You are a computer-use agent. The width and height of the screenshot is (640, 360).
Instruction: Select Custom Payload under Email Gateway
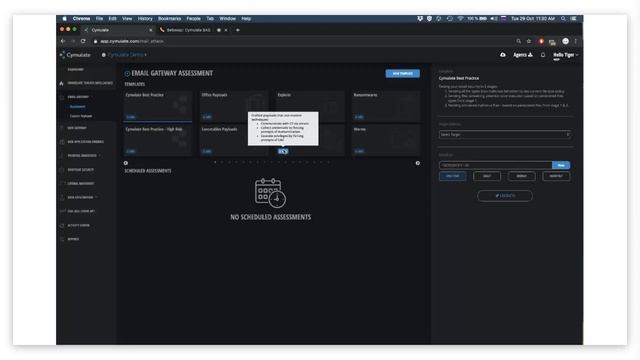click(x=81, y=116)
